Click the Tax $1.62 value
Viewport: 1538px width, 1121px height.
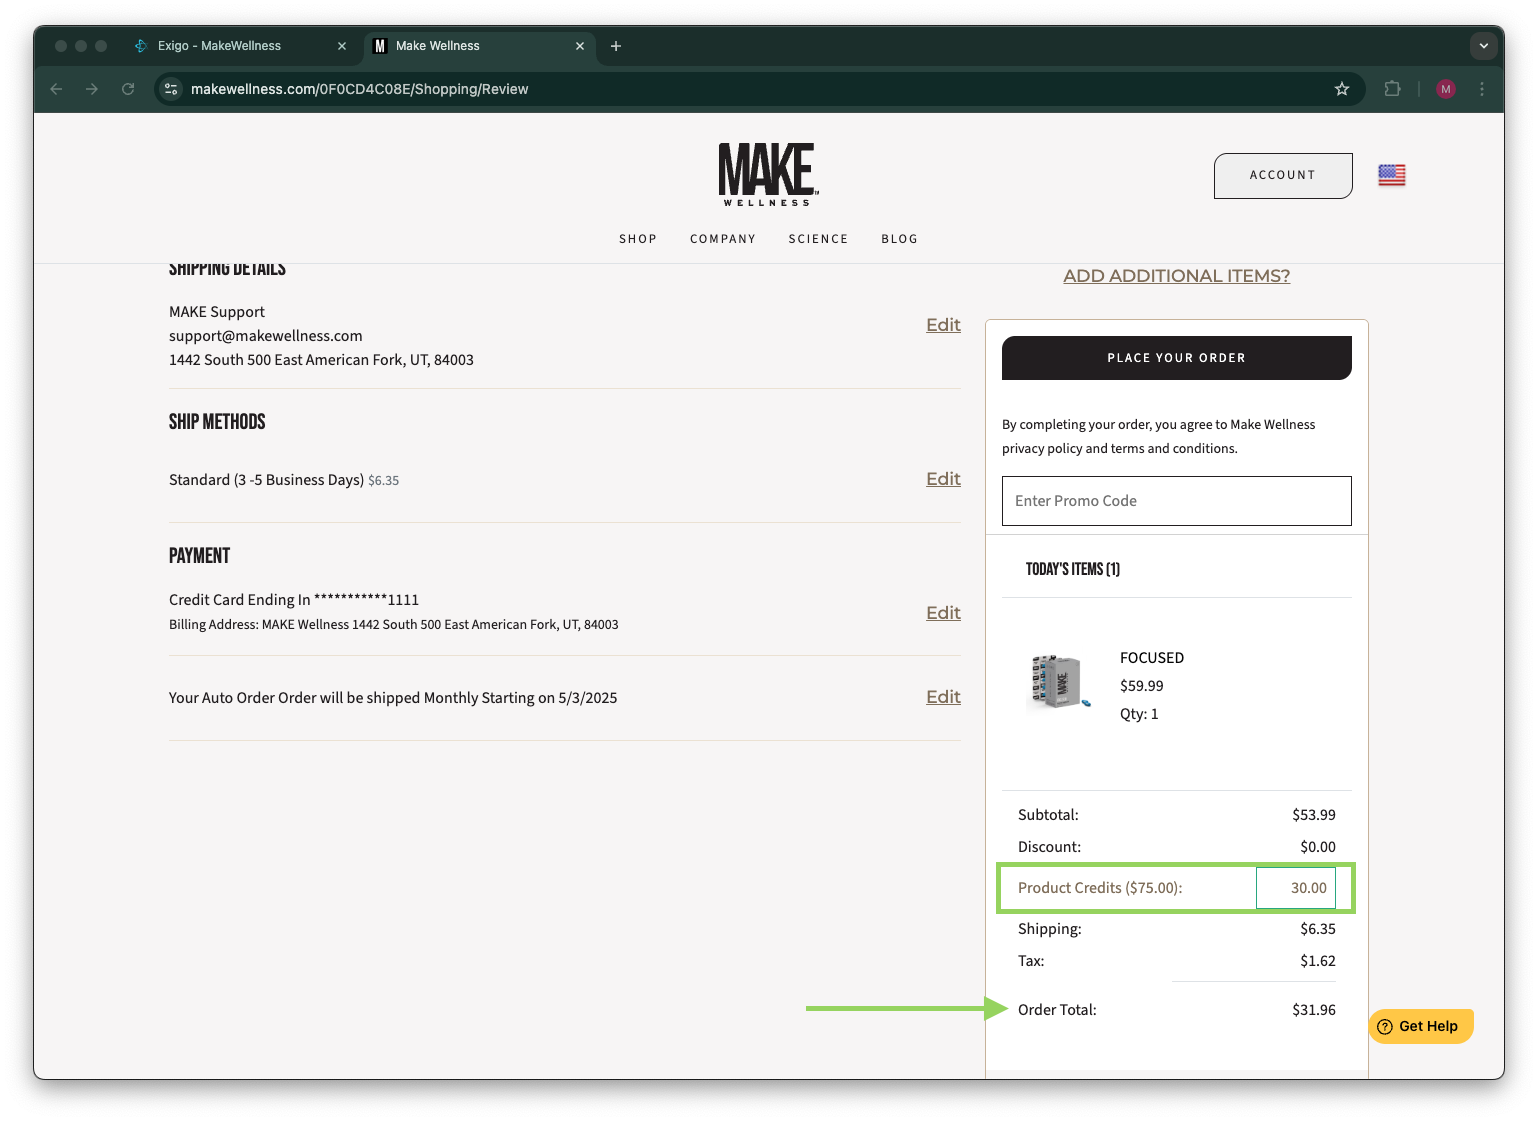[x=1318, y=961]
